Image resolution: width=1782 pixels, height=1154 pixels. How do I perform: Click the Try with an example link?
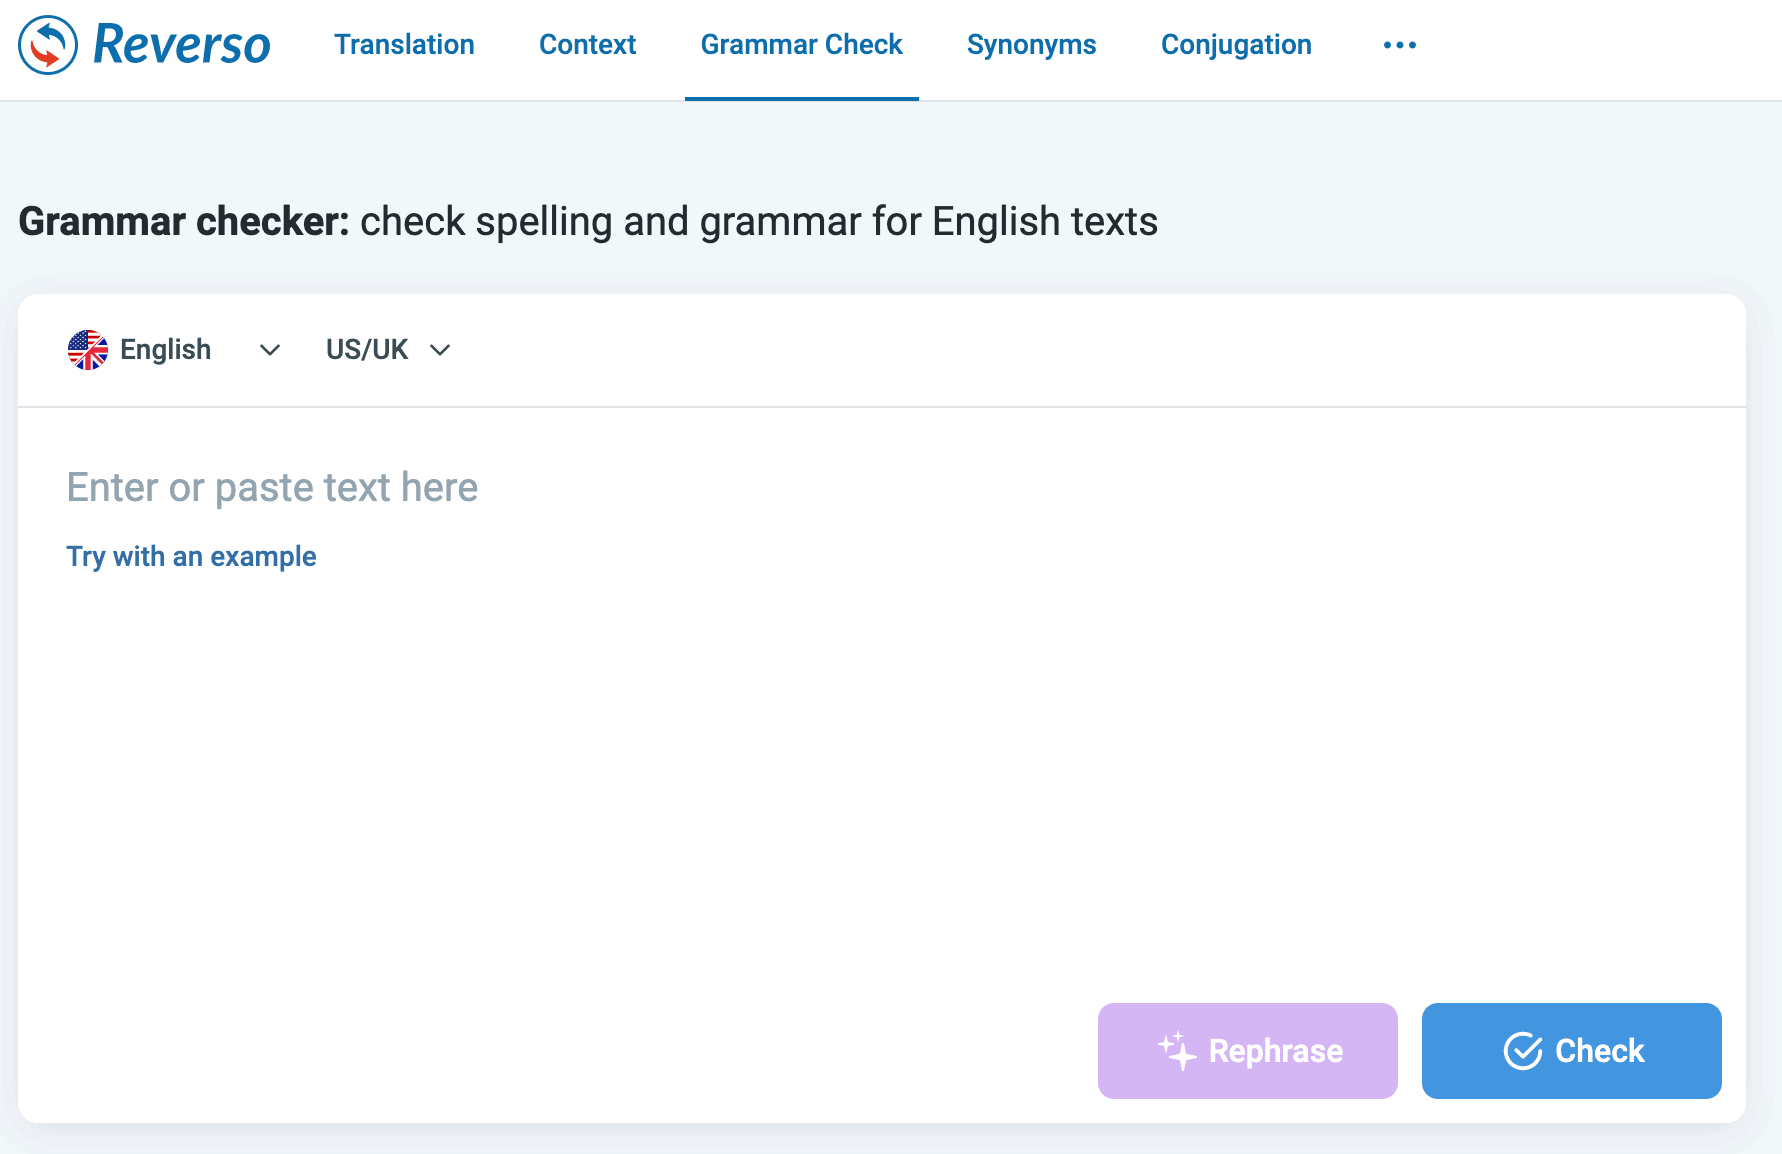[191, 557]
